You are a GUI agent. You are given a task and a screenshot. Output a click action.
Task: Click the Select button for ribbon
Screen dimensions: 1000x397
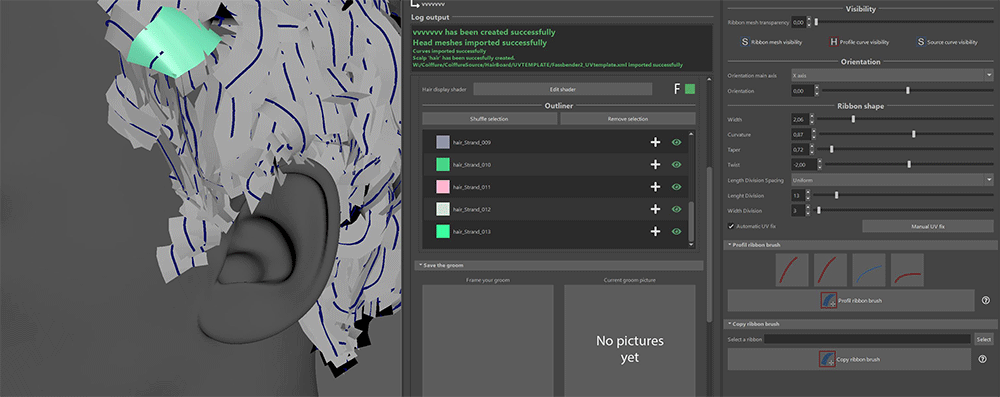click(x=983, y=339)
